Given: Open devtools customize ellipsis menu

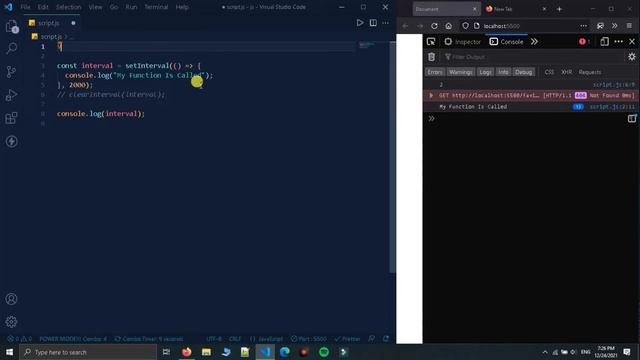Looking at the screenshot, I should coord(619,42).
